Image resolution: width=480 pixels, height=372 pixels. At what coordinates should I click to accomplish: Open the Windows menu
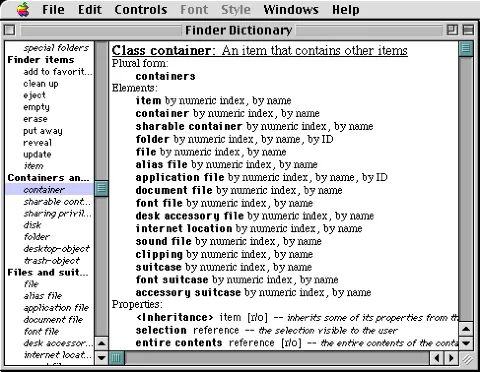coord(291,9)
